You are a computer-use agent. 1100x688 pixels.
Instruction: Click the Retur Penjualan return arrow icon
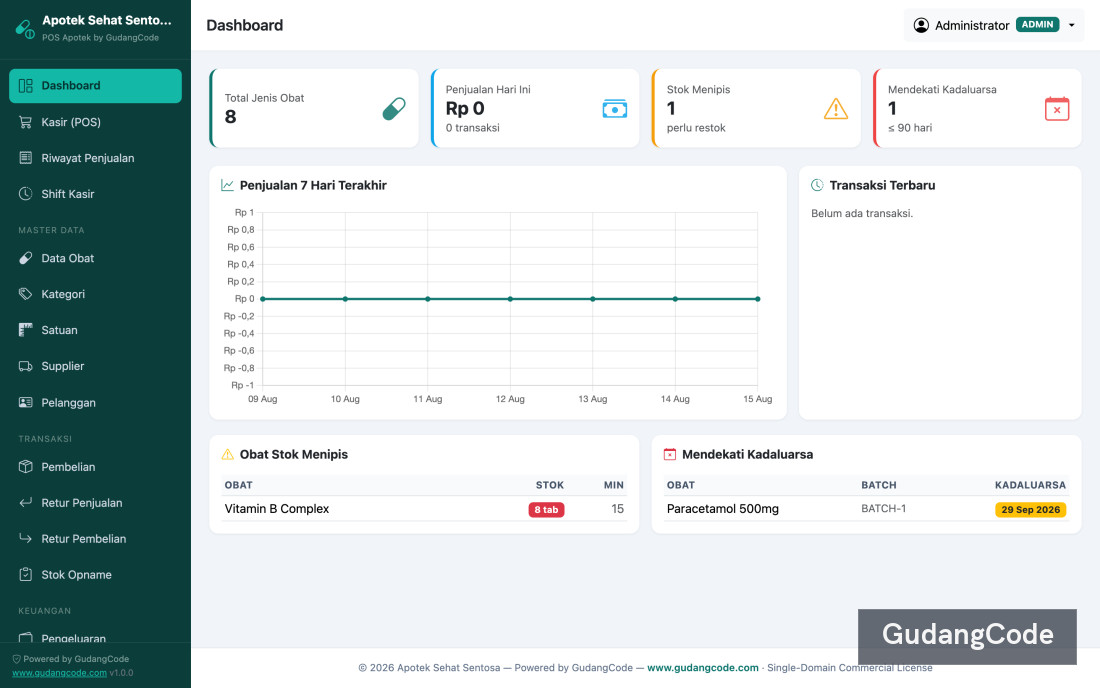point(25,502)
